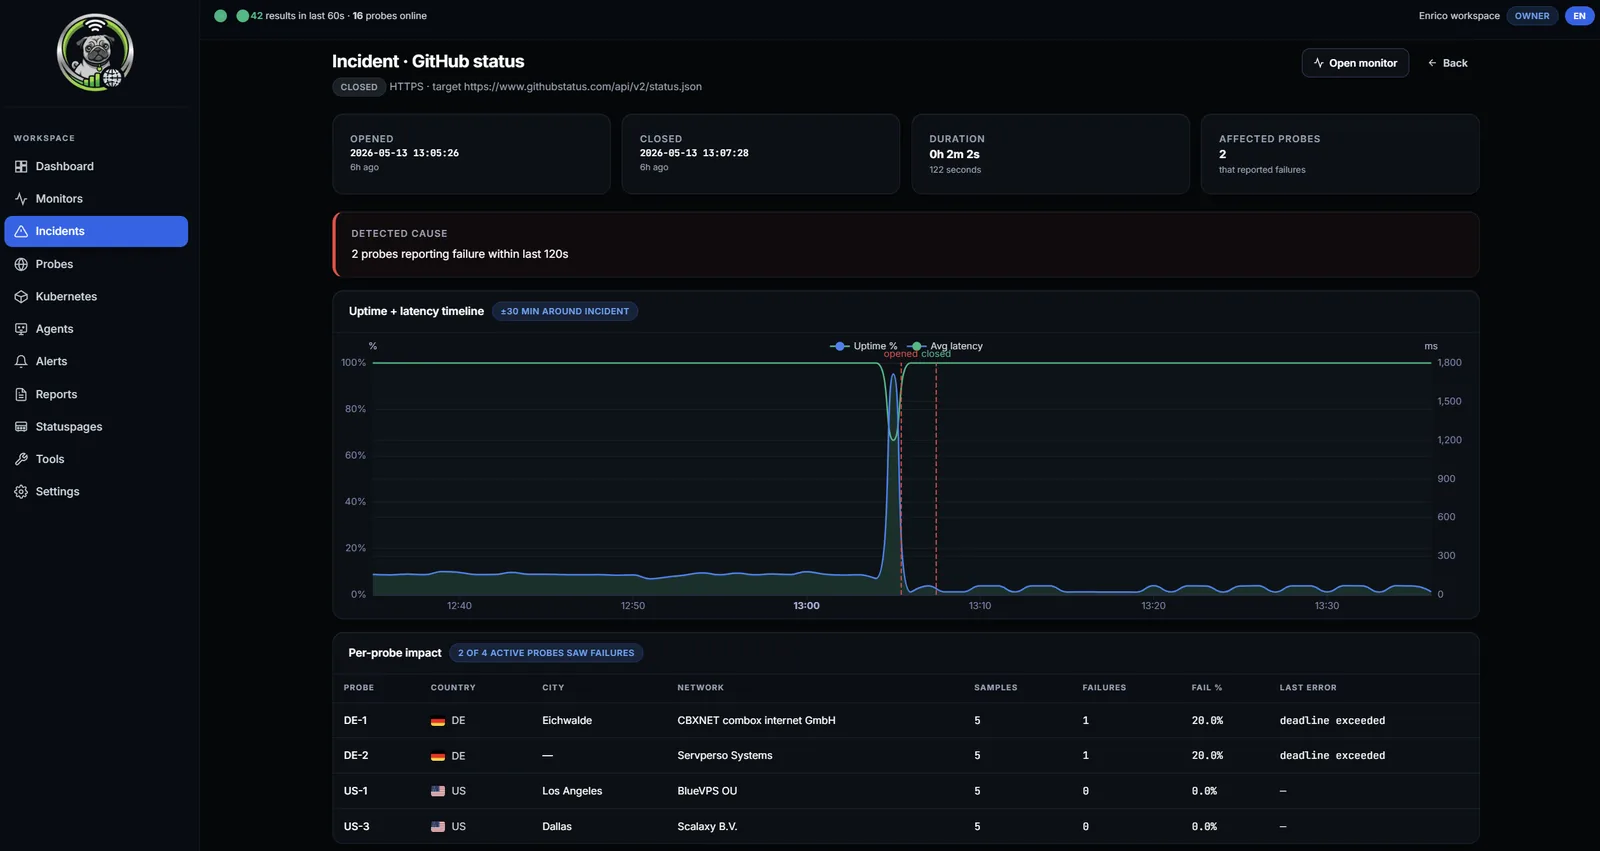Click the ±30 MIN AROUND INCIDENT badge

point(565,311)
